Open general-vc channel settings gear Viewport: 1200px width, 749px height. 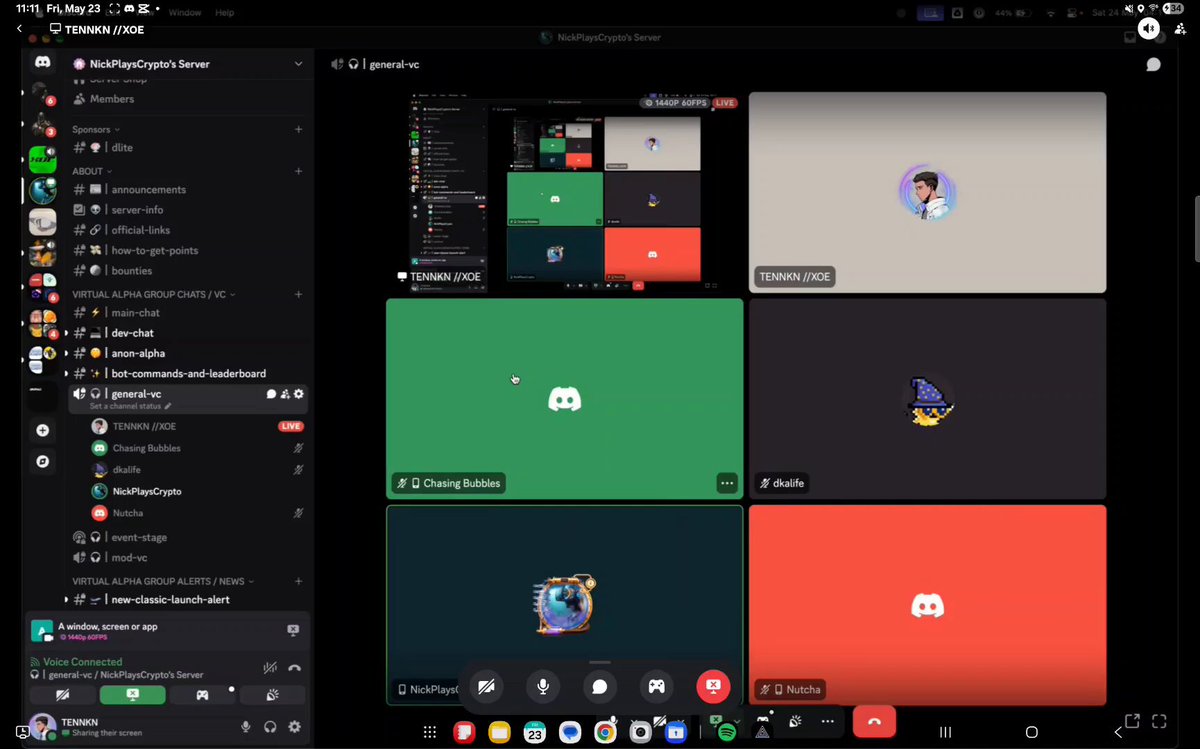click(298, 394)
